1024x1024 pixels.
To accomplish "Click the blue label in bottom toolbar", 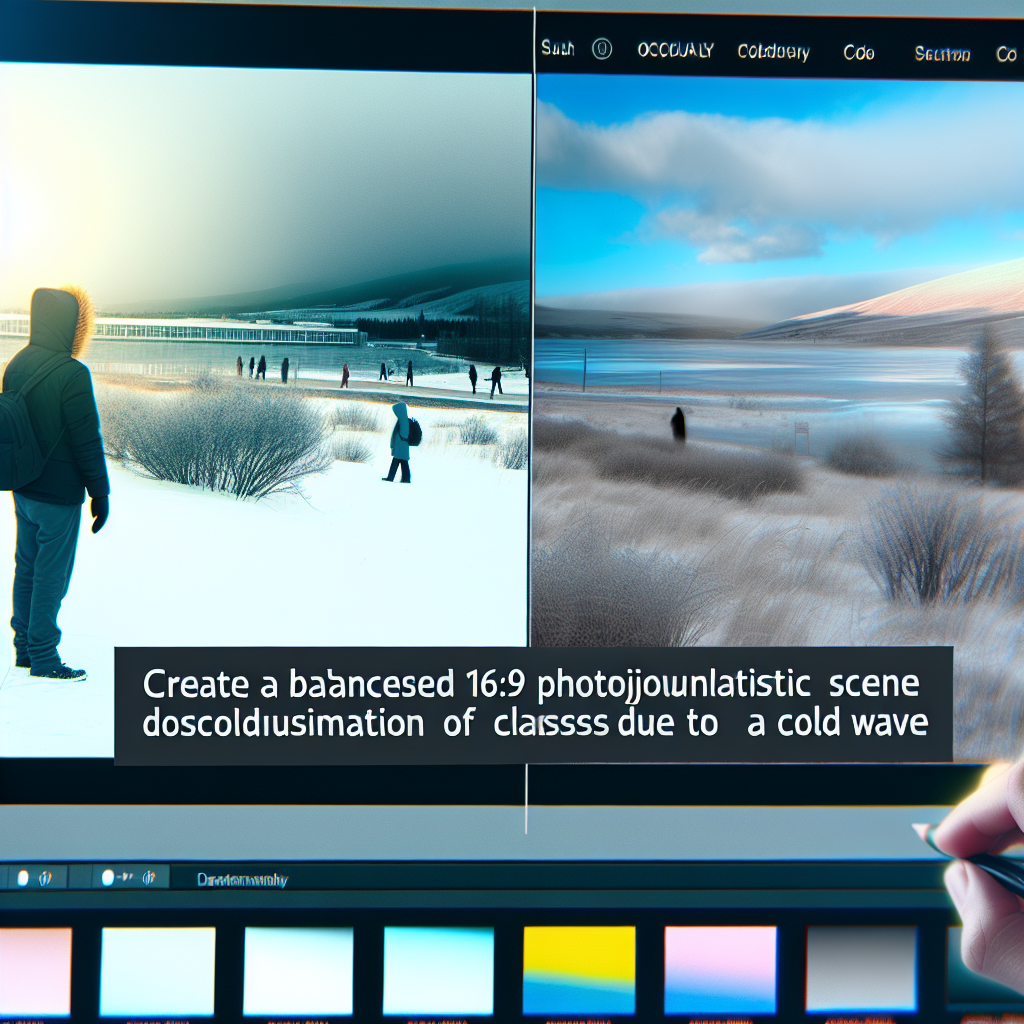I will pyautogui.click(x=242, y=880).
